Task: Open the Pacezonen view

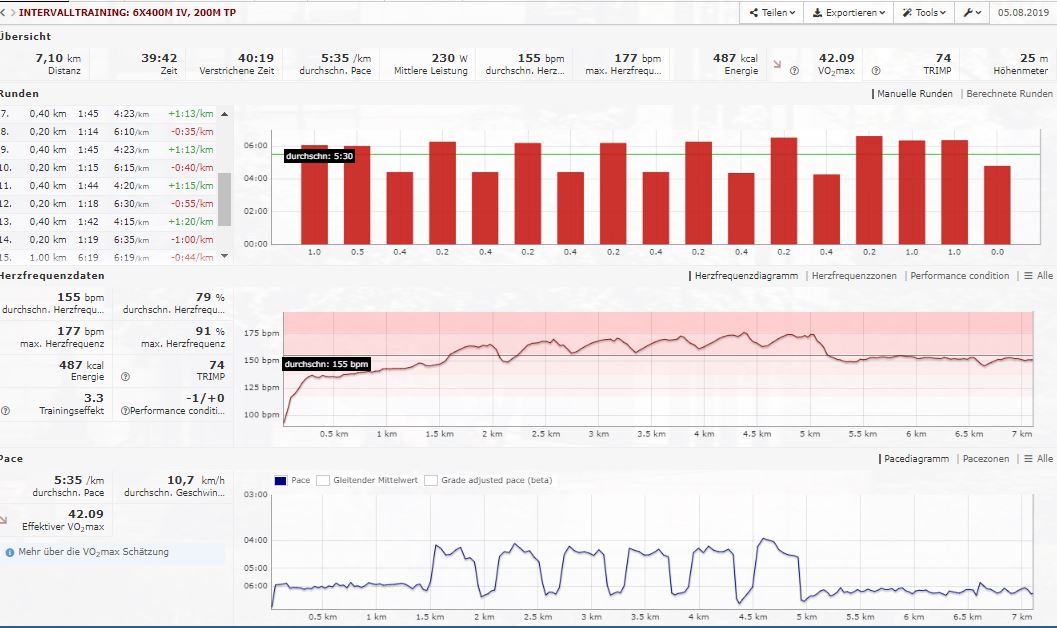Action: (x=986, y=458)
